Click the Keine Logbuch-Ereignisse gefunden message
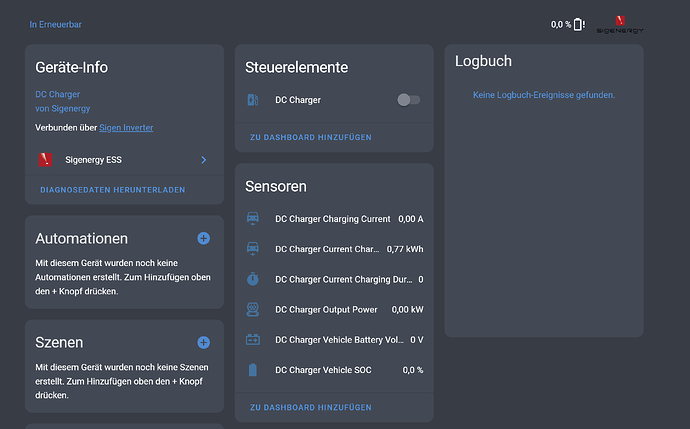 [544, 95]
